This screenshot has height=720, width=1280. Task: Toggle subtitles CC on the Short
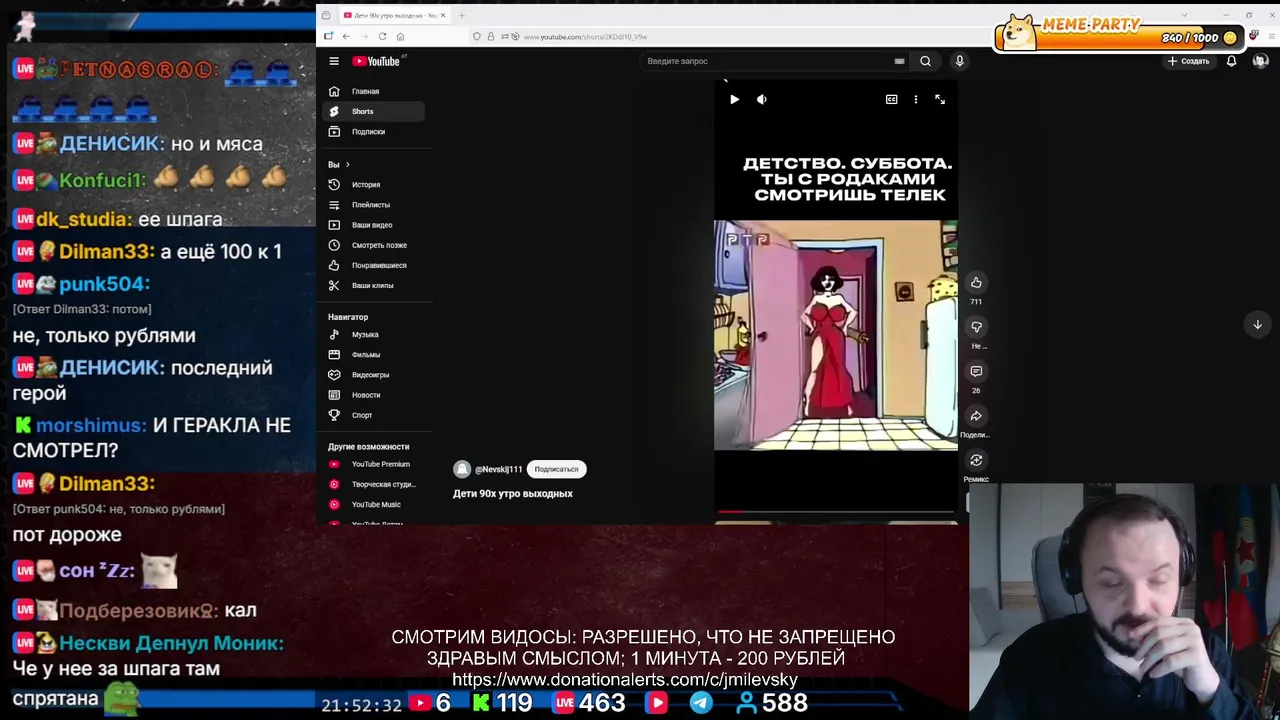(891, 99)
